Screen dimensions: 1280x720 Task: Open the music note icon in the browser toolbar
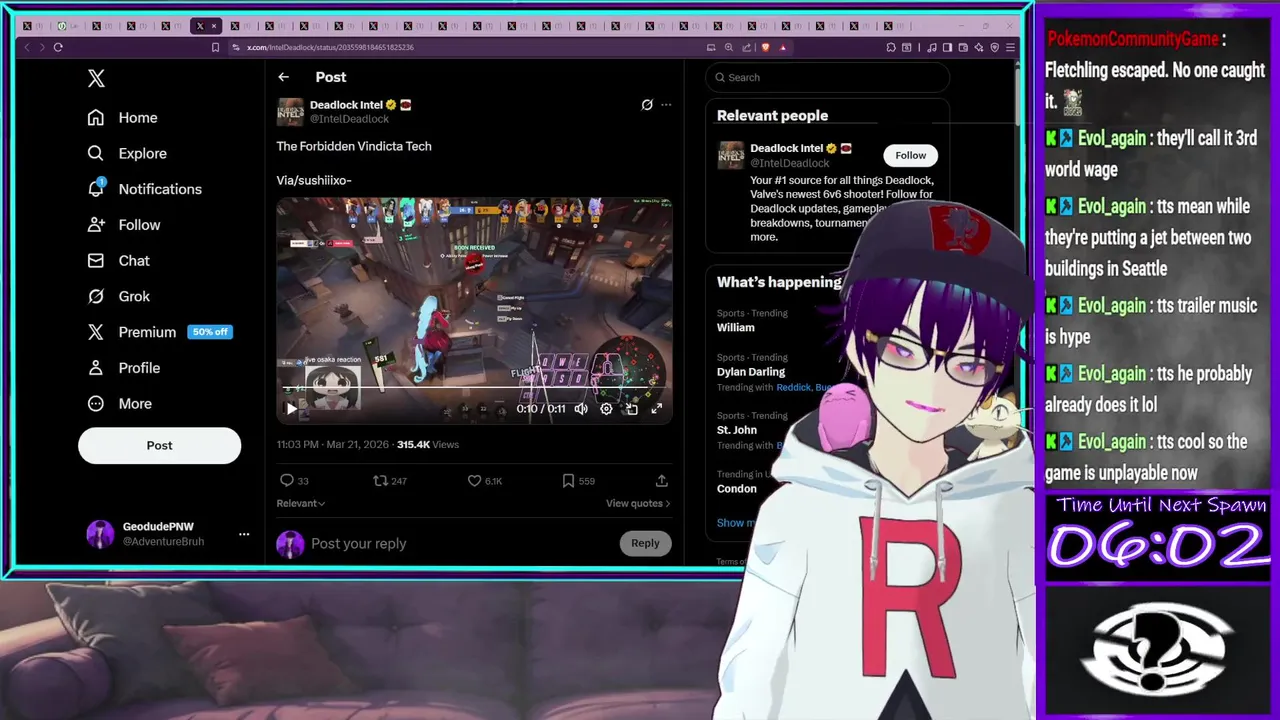tap(932, 47)
